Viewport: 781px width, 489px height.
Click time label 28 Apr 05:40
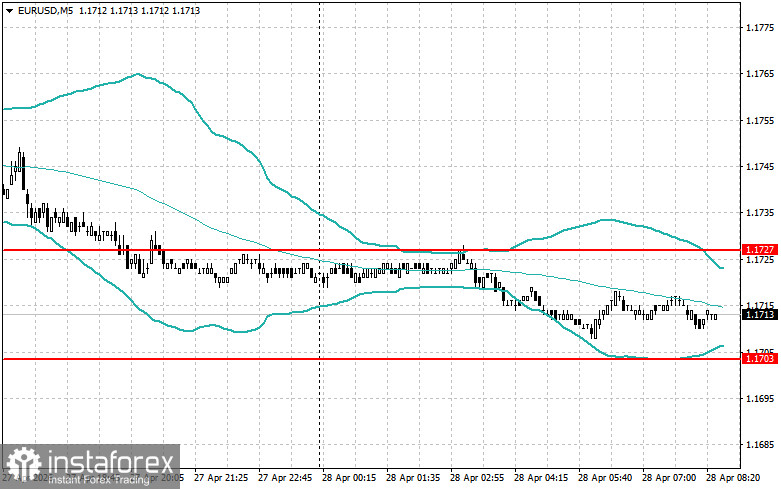tap(605, 478)
